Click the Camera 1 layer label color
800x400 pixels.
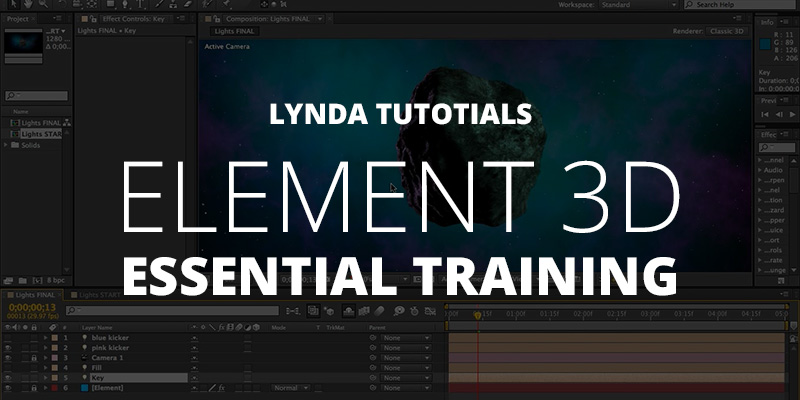tap(55, 358)
